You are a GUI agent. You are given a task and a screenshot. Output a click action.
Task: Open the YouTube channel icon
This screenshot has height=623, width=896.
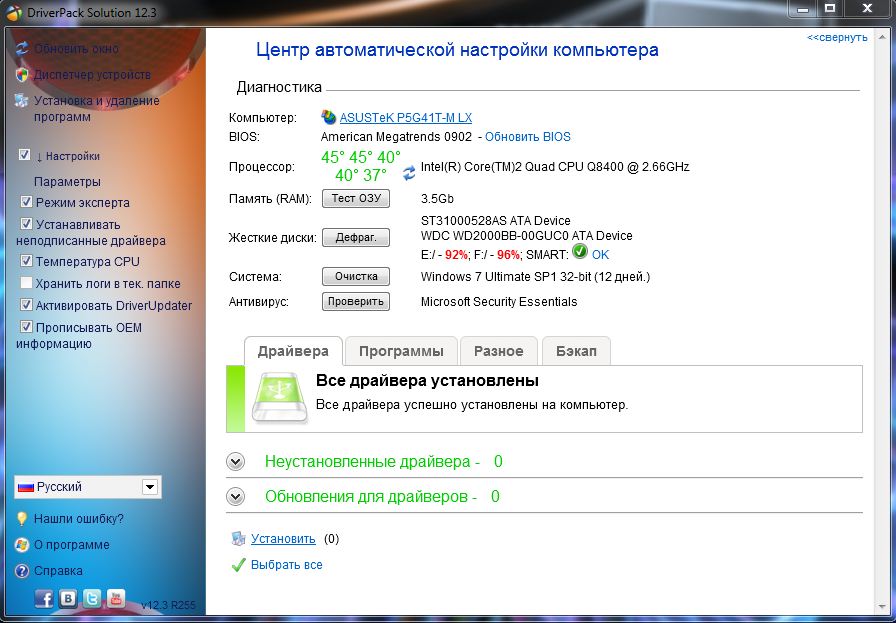116,598
